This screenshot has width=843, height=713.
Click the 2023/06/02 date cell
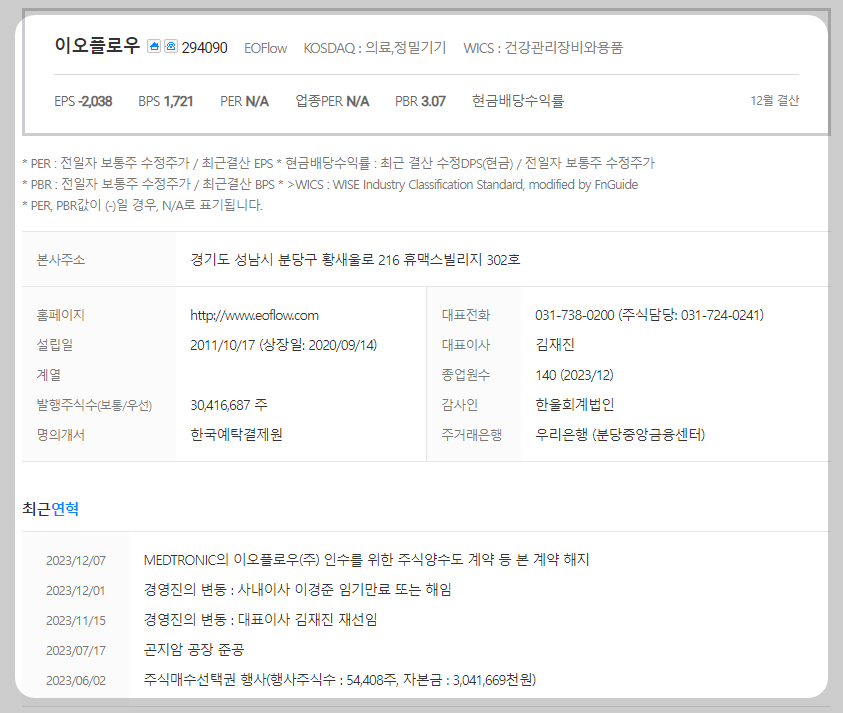coord(76,681)
